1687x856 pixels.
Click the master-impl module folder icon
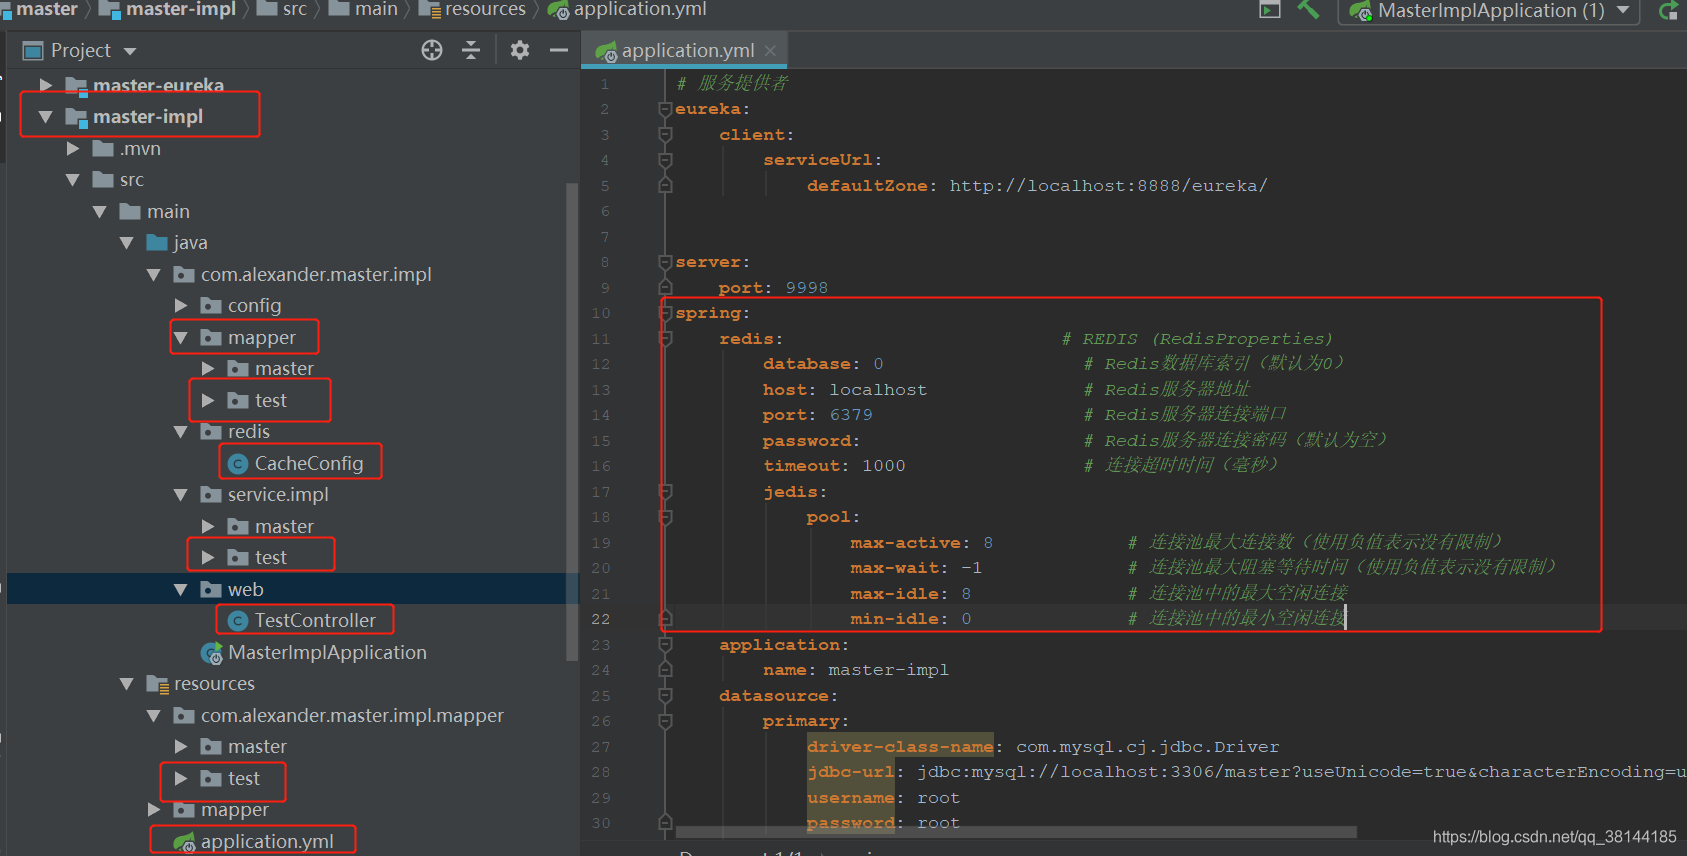(76, 117)
